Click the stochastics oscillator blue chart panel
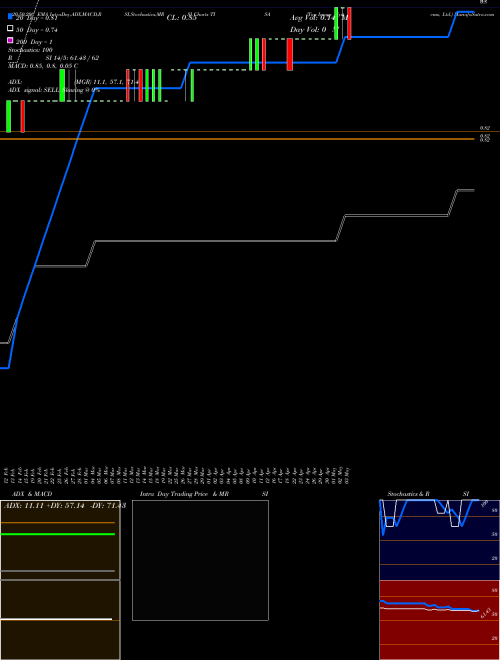The width and height of the screenshot is (500, 660). [x=439, y=540]
